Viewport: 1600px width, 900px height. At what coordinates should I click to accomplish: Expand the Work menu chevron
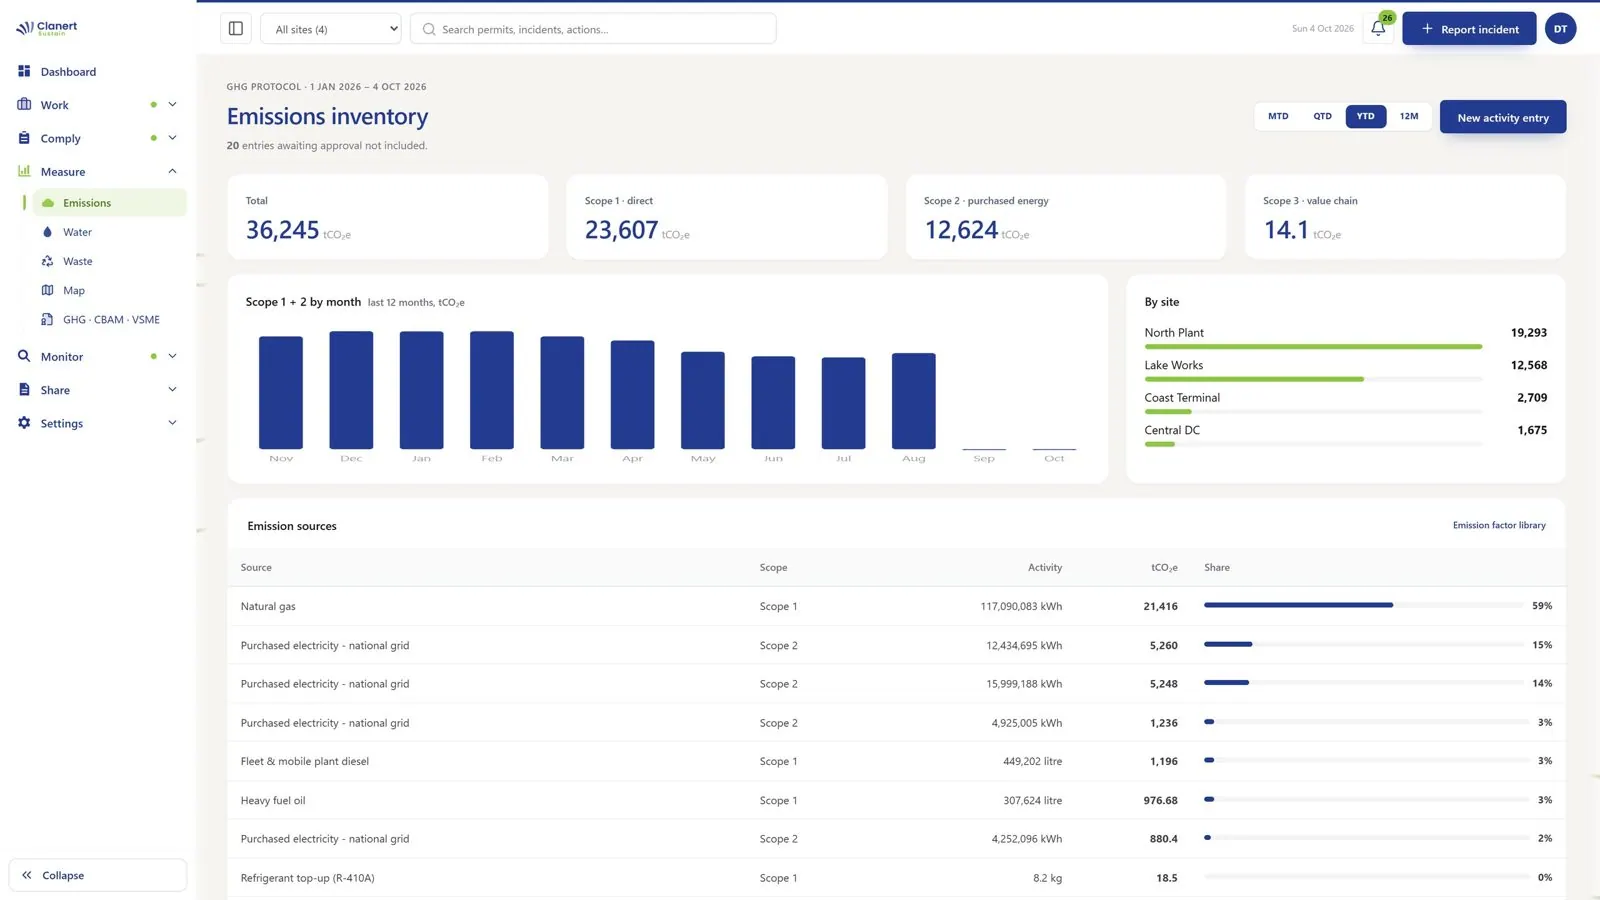[x=172, y=105]
